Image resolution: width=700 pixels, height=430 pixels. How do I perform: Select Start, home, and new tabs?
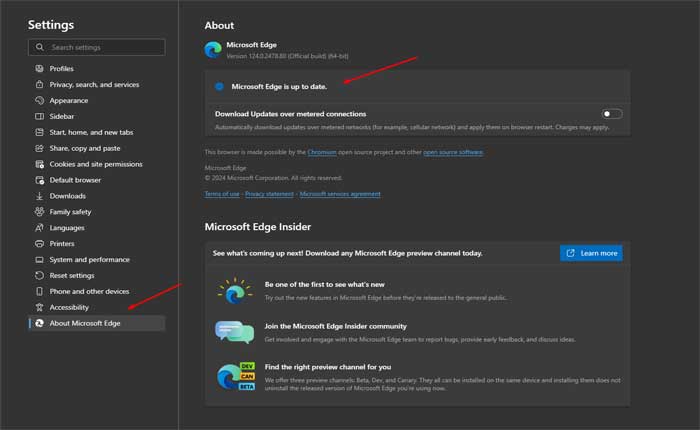point(91,132)
